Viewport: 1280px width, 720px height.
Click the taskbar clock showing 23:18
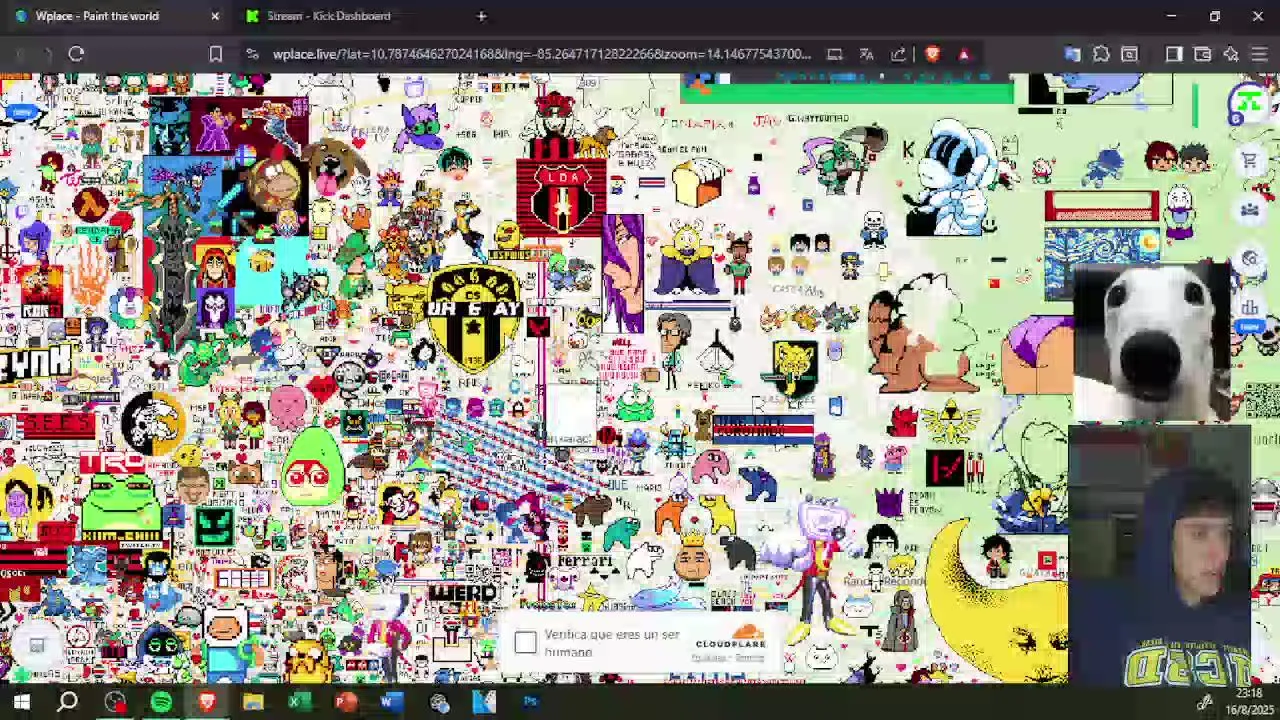pyautogui.click(x=1249, y=693)
